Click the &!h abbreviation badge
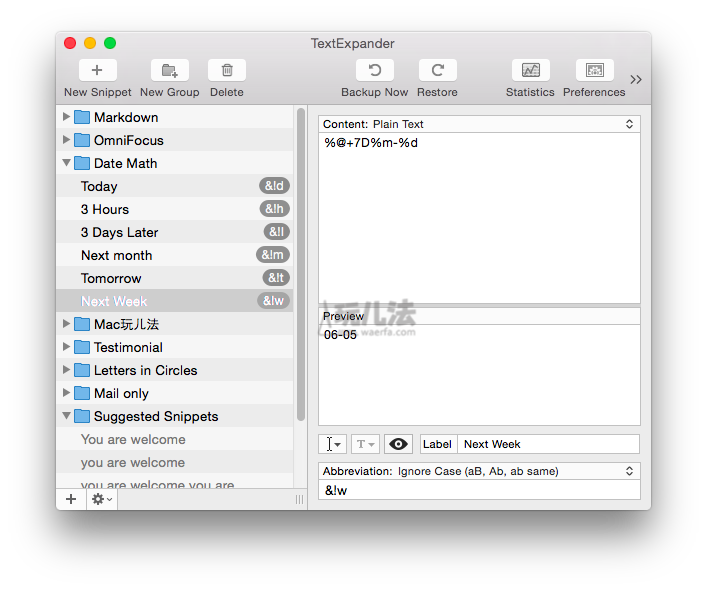707x590 pixels. pos(274,209)
